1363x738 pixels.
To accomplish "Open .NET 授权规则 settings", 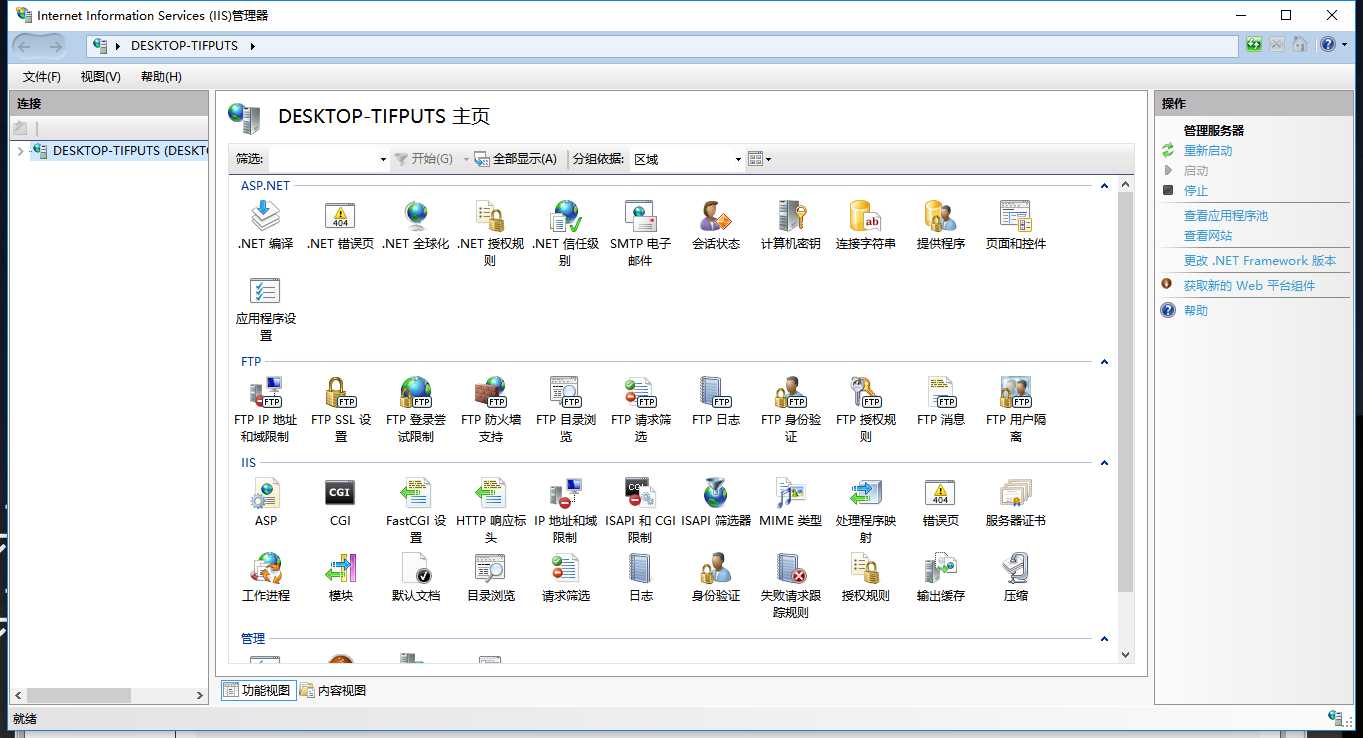I will point(490,217).
